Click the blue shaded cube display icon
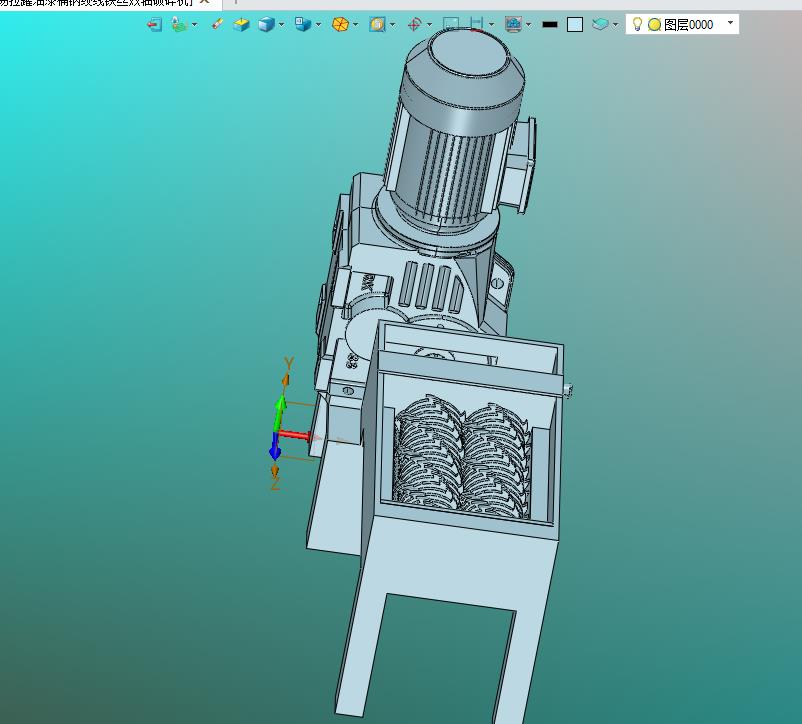Viewport: 802px width, 724px height. 266,25
